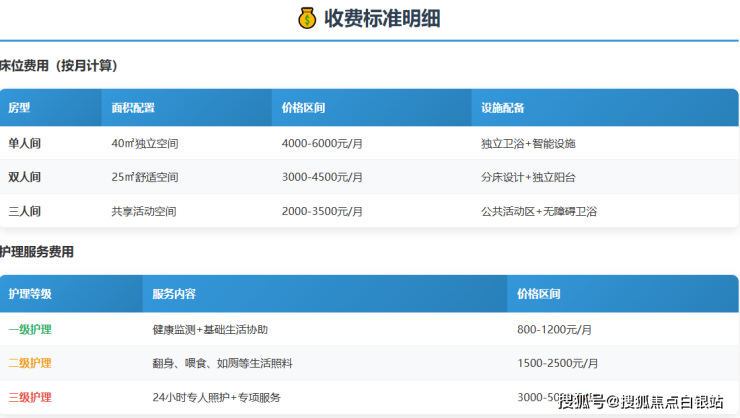
Task: Click the money bag icon beside the title
Action: (307, 18)
